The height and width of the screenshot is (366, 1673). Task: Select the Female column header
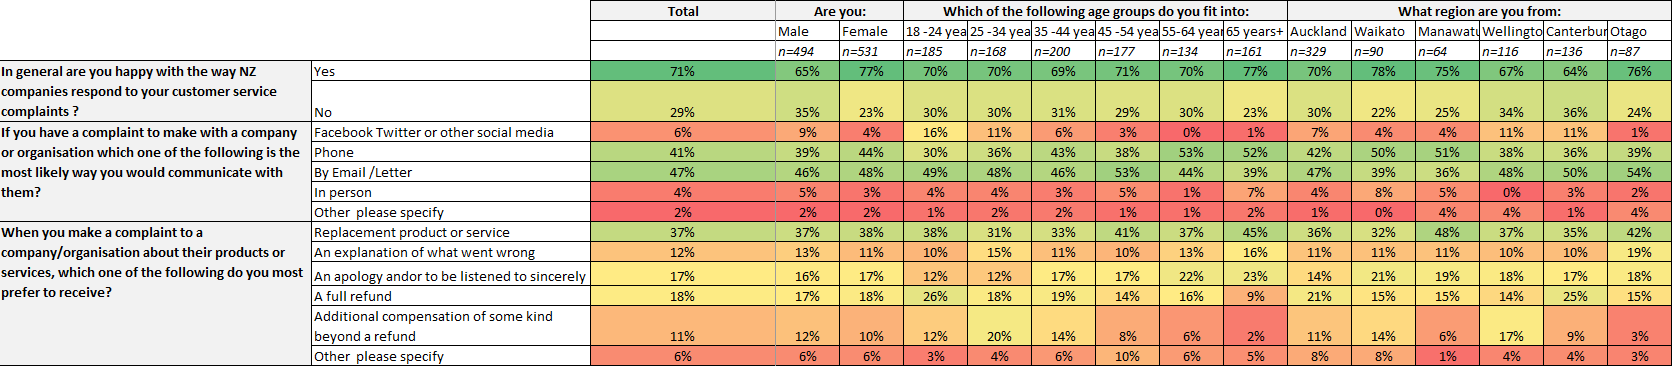click(871, 31)
